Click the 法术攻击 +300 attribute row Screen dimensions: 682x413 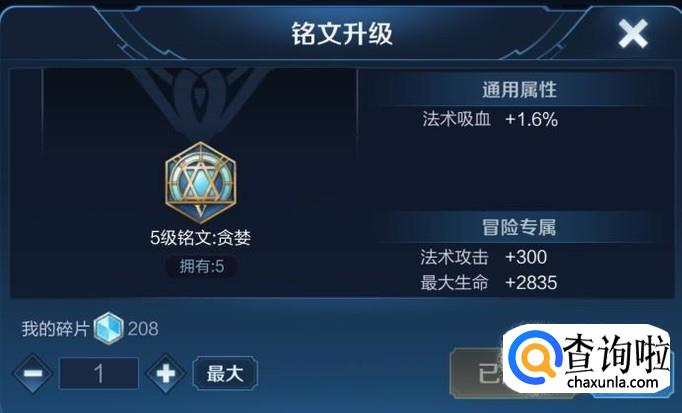pos(484,257)
